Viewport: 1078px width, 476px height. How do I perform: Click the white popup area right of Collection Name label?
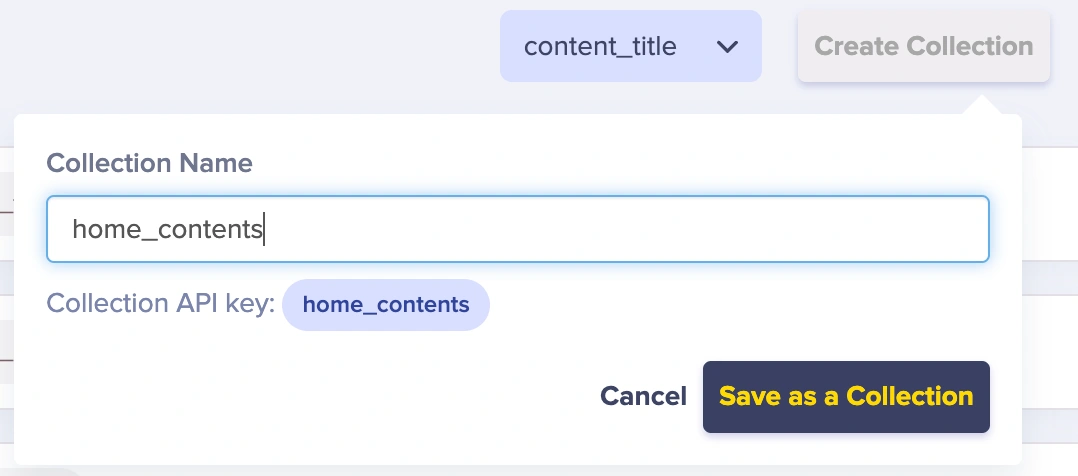tap(600, 163)
